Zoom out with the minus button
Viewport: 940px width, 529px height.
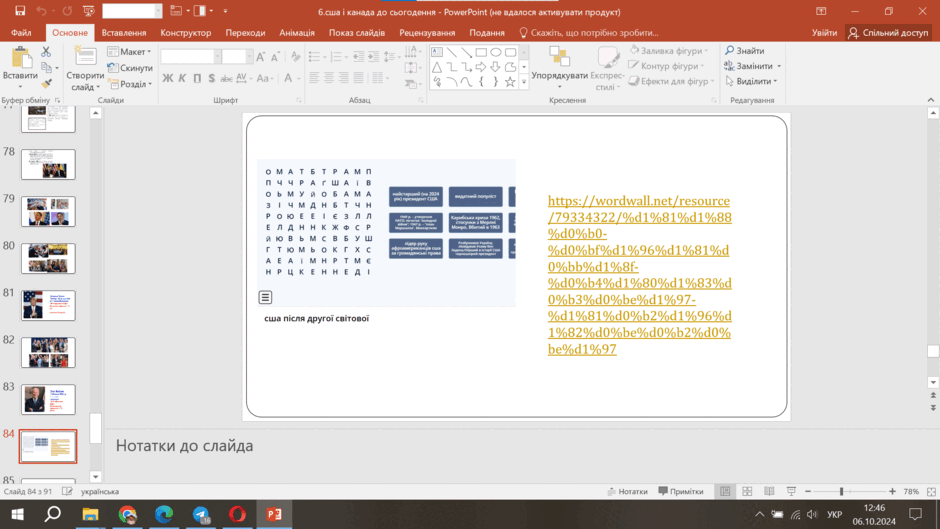coord(808,491)
